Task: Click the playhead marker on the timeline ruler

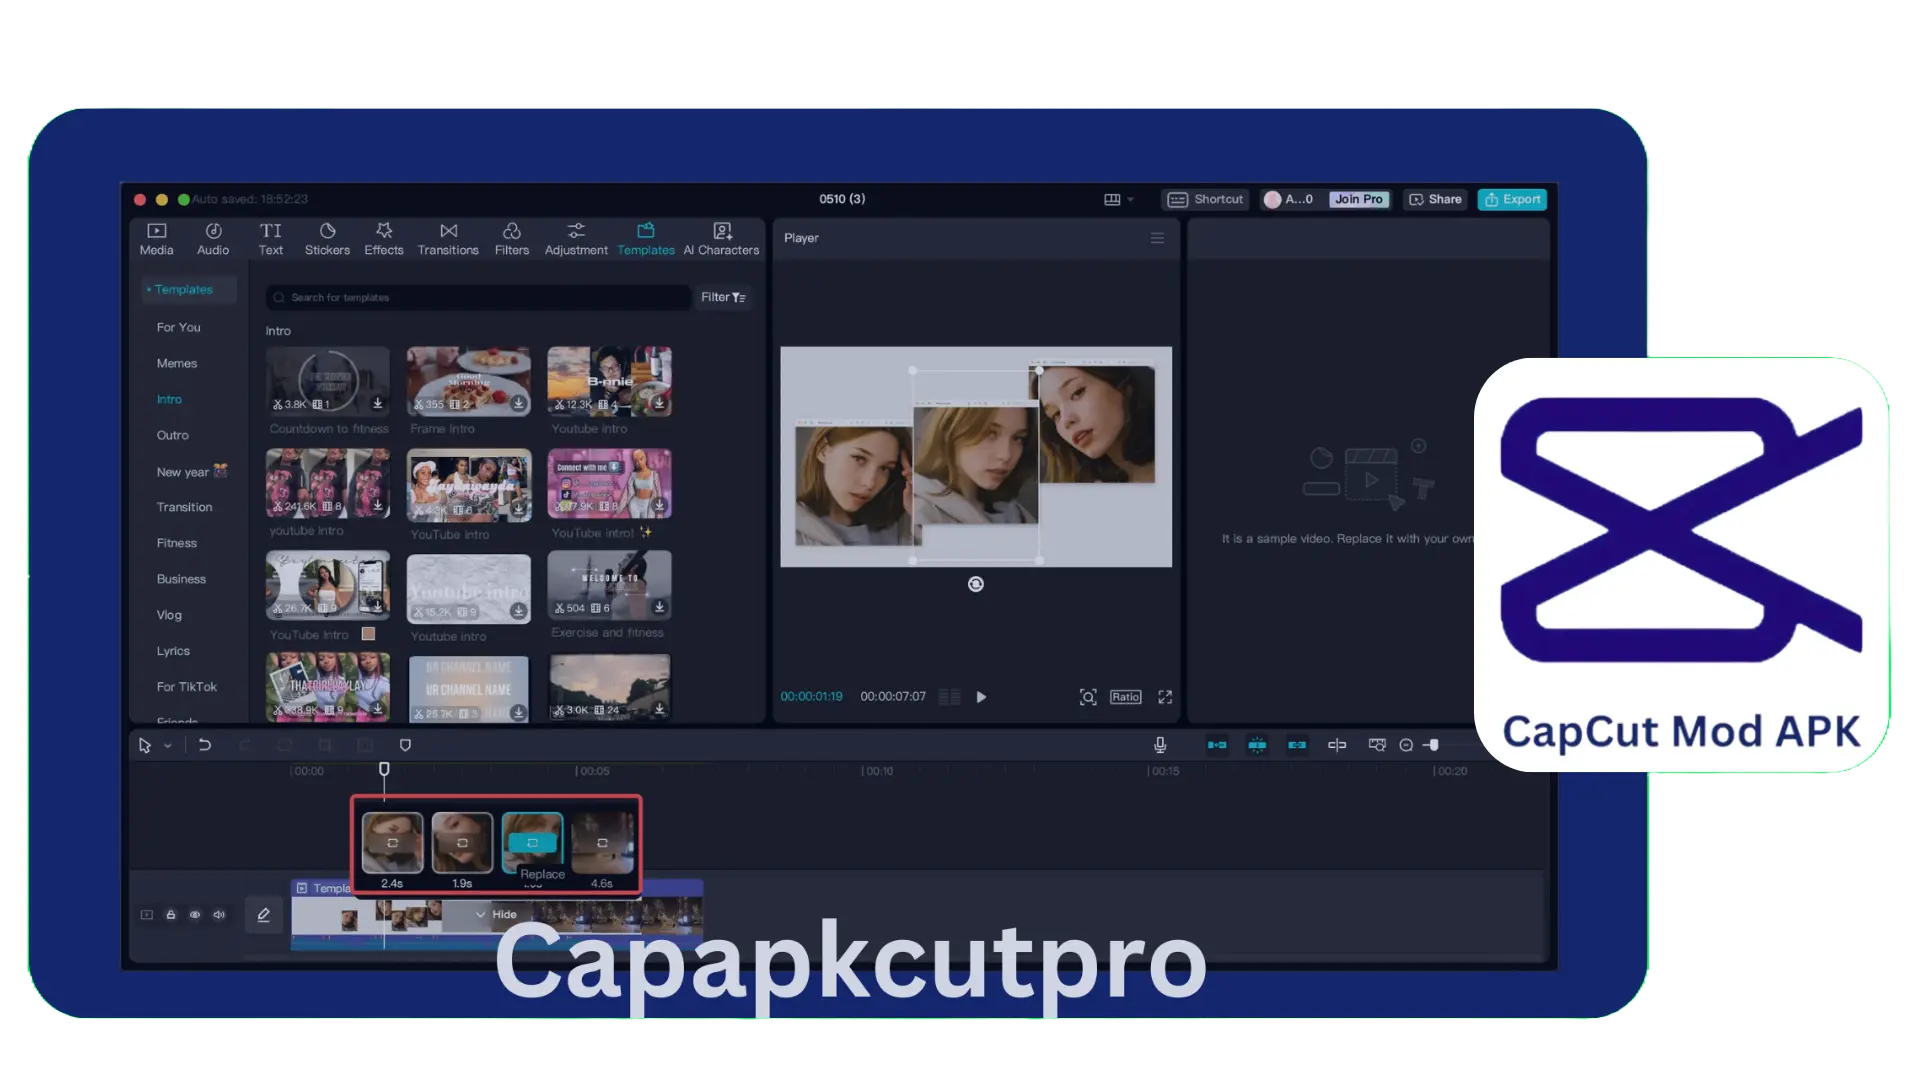Action: (384, 769)
